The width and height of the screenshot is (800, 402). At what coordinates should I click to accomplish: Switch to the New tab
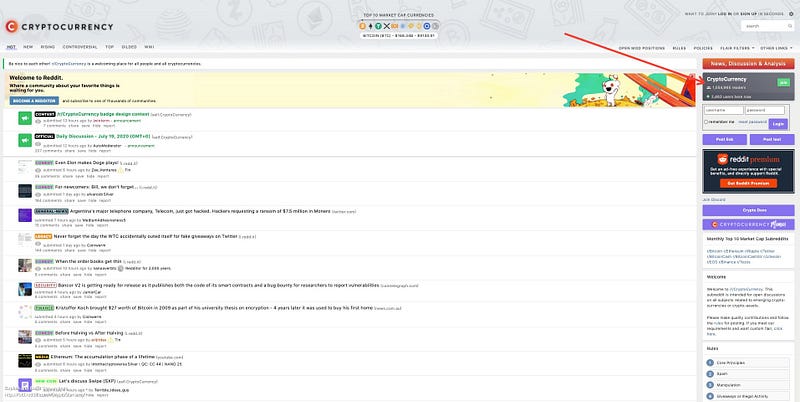coord(28,47)
